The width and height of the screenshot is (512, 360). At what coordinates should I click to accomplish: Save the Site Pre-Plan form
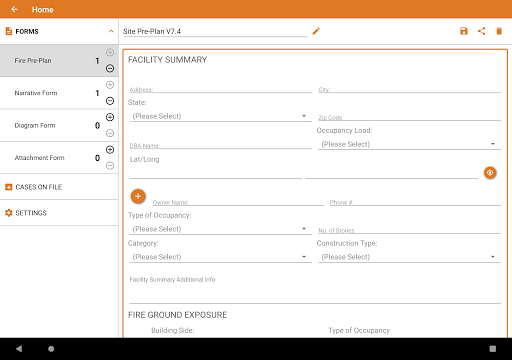point(464,31)
